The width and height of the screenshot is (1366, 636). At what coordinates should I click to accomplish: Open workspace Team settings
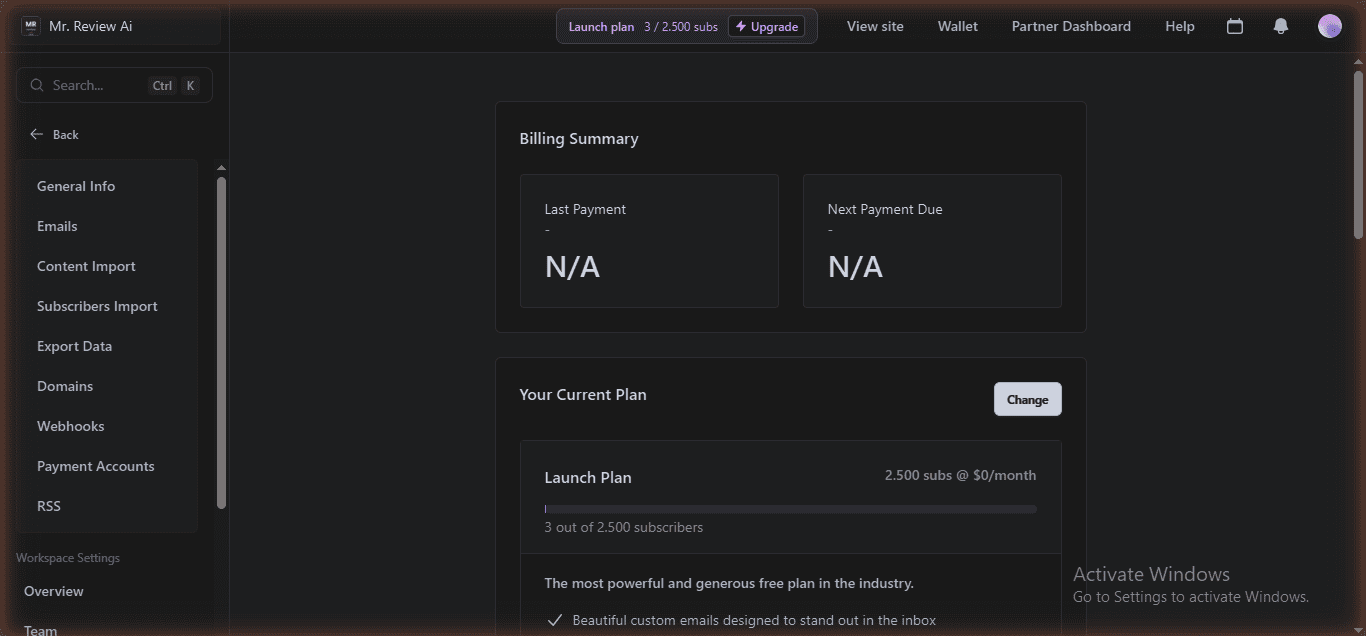[41, 629]
